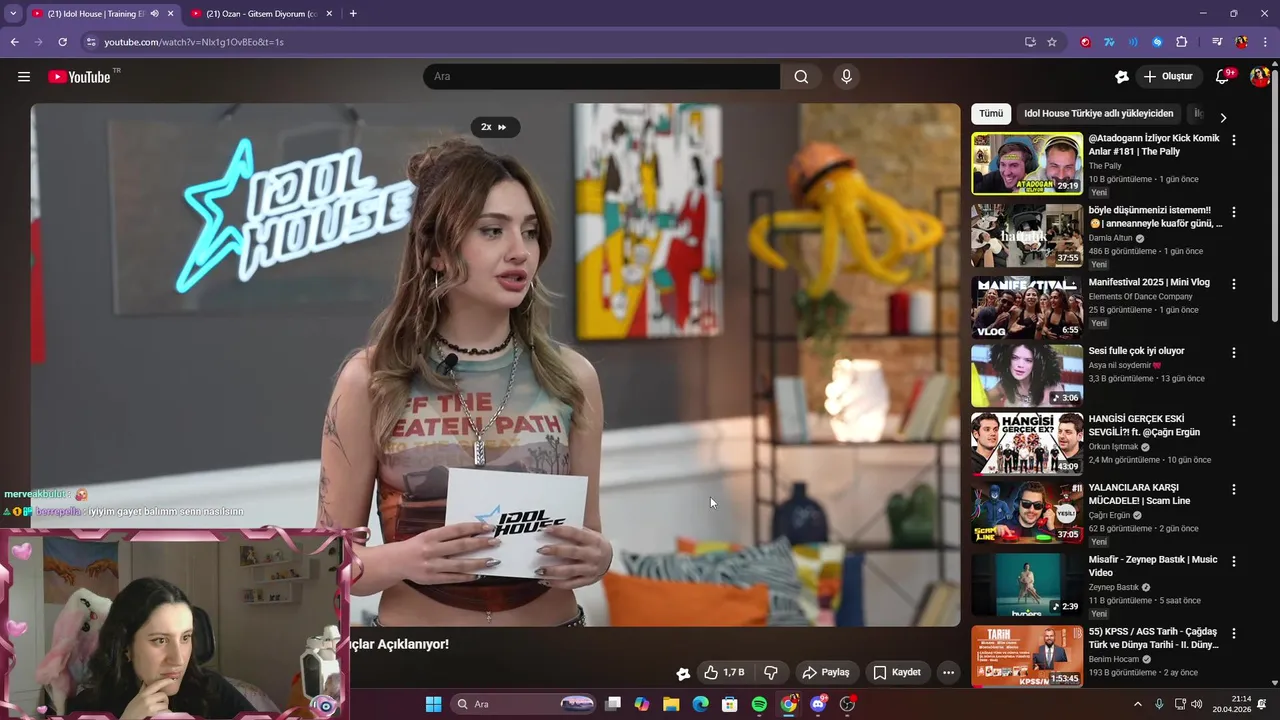
Task: Open options for Orkun Işıtmak video
Action: coord(1233,421)
